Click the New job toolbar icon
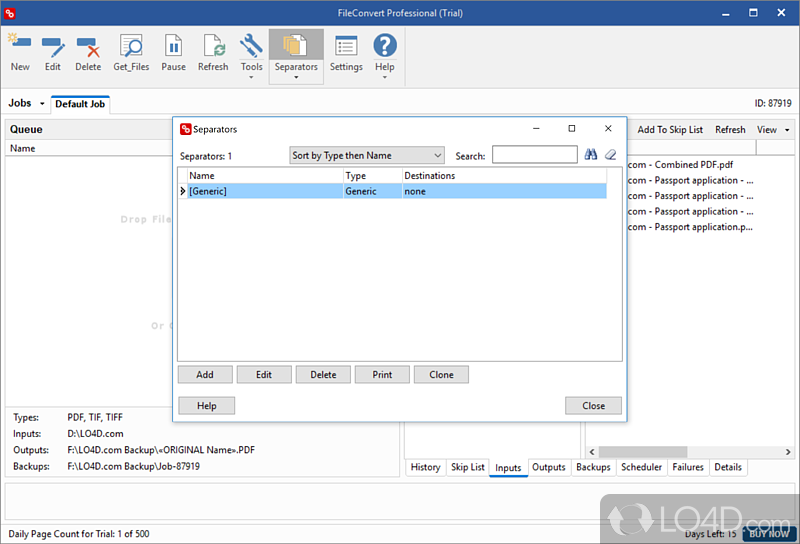 click(20, 52)
